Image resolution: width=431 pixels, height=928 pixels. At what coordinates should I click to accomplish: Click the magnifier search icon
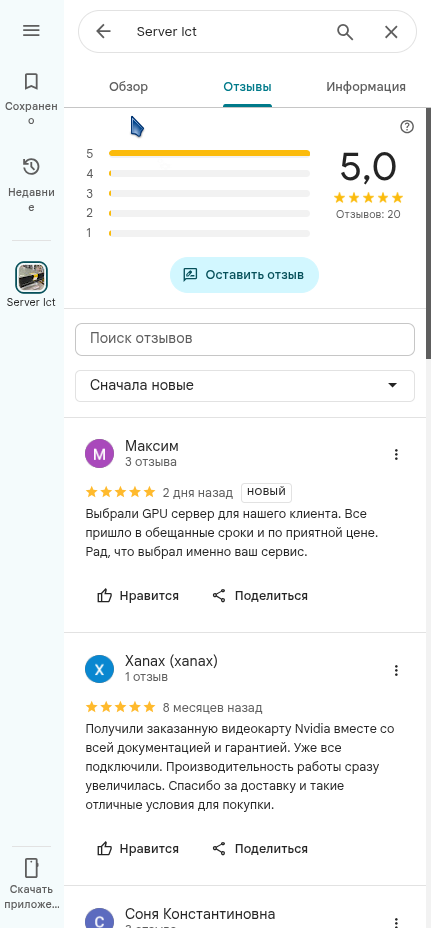345,31
